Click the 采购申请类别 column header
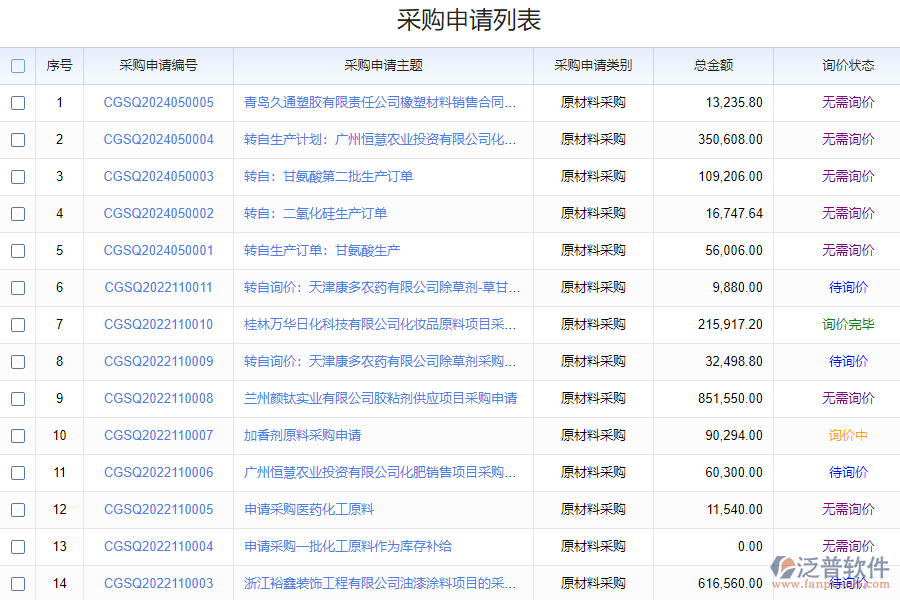The height and width of the screenshot is (600, 900). pos(592,65)
